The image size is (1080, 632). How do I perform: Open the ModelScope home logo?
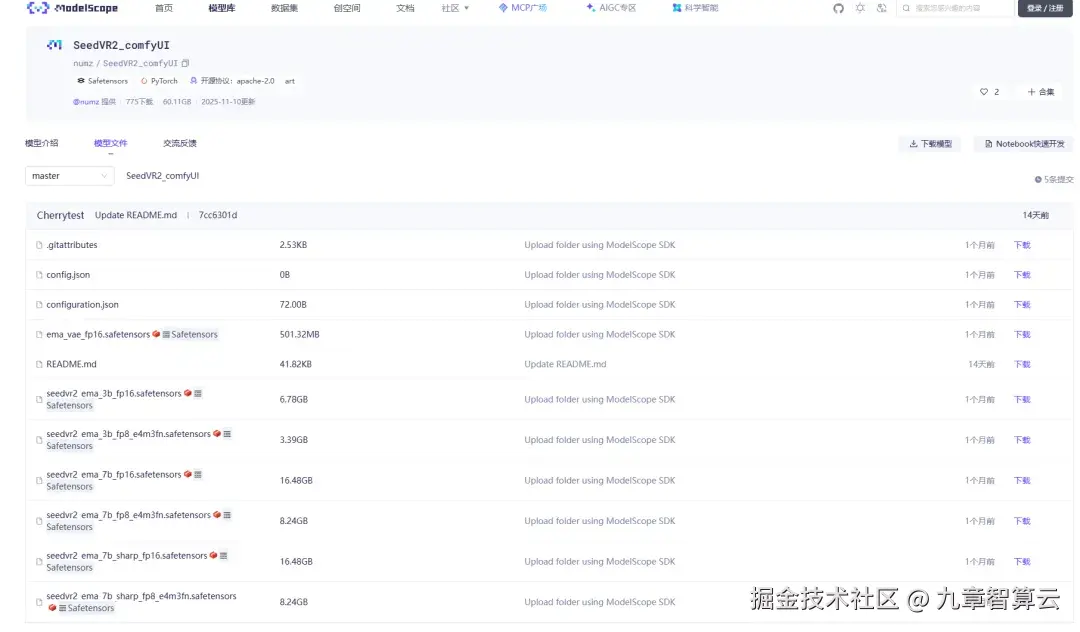(72, 8)
